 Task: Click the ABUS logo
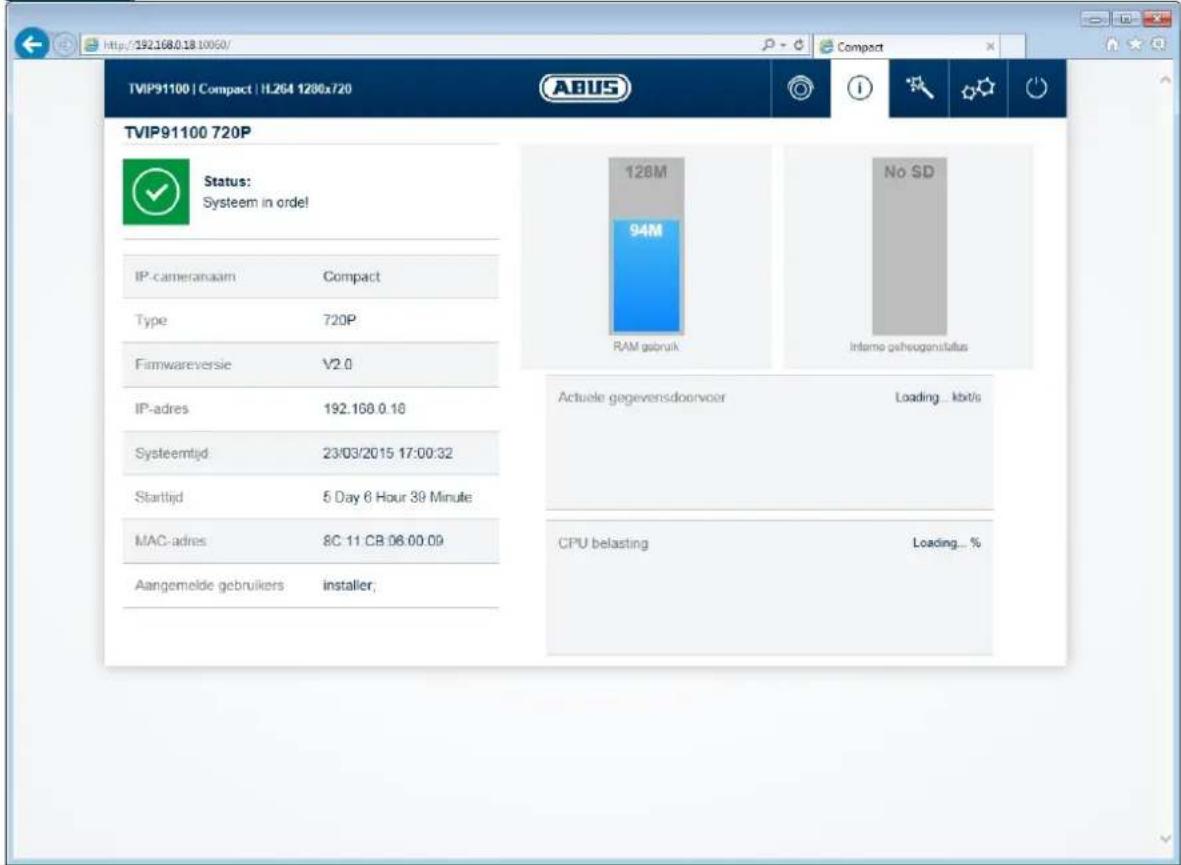pyautogui.click(x=585, y=89)
